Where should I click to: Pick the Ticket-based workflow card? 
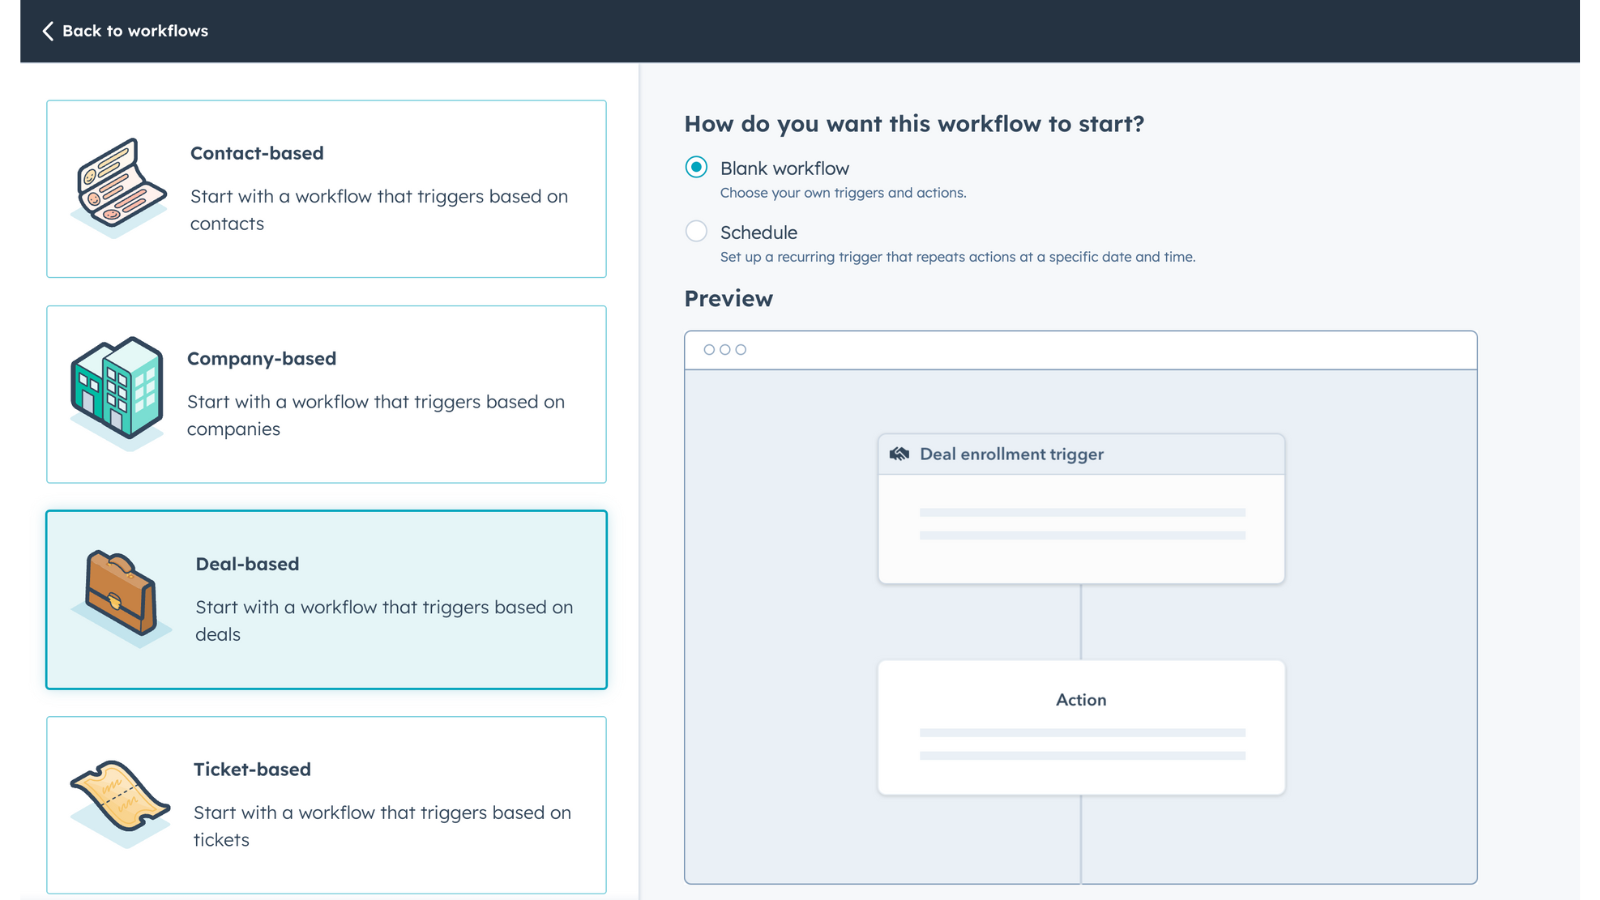coord(326,805)
